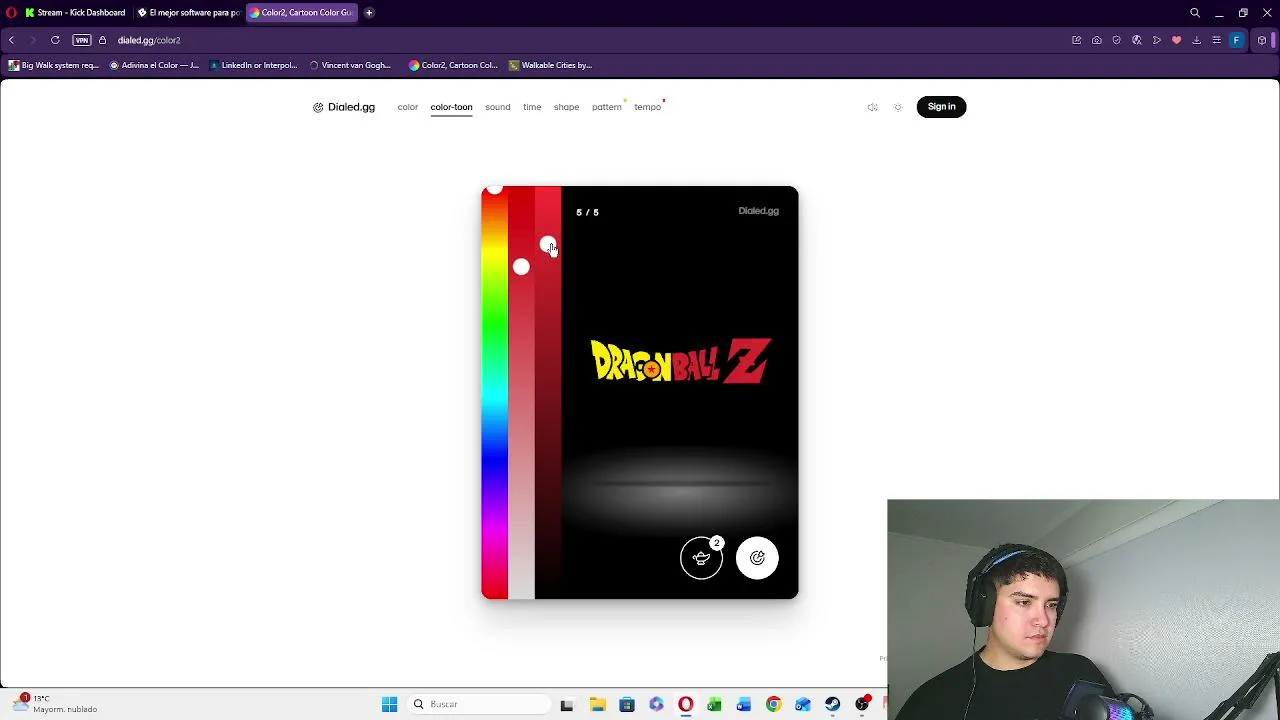Switch to the time game tab
The height and width of the screenshot is (720, 1280).
click(532, 107)
